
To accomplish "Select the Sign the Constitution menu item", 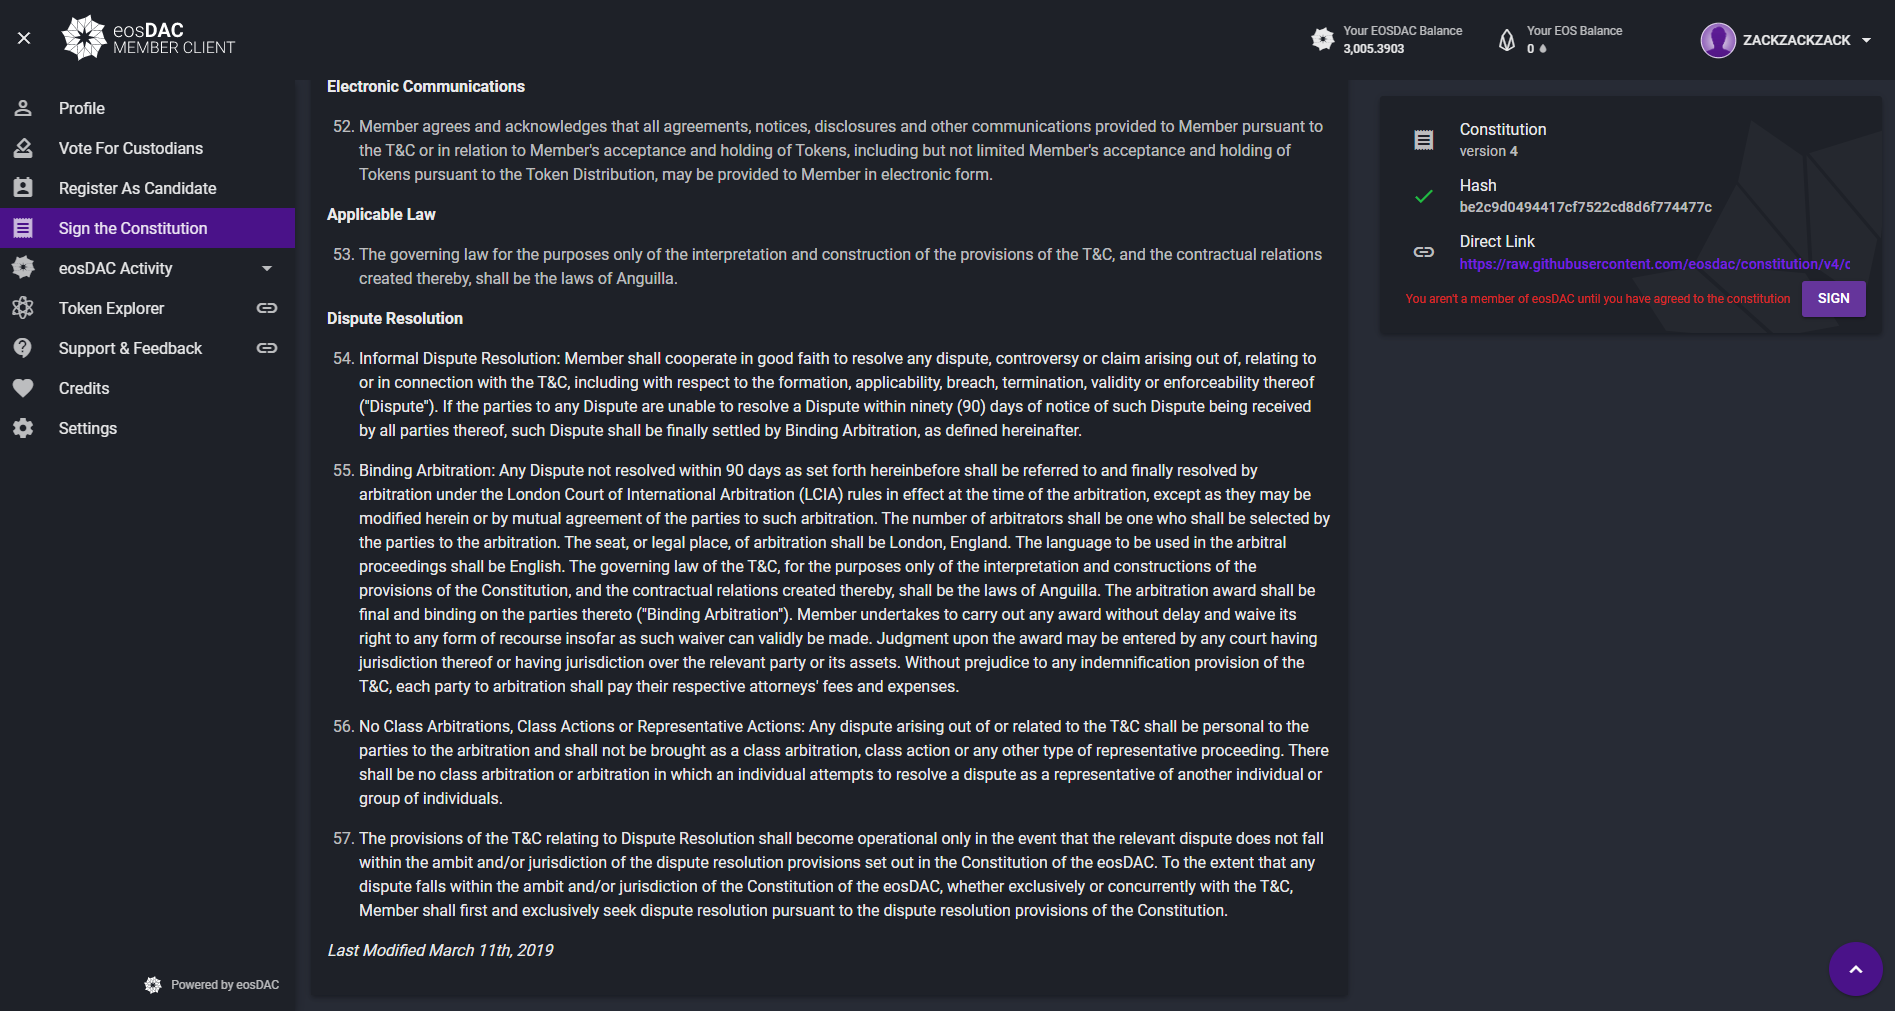I will pos(148,228).
